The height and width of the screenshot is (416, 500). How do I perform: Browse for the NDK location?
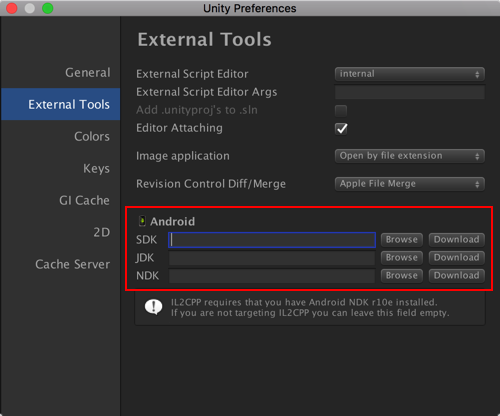(402, 276)
